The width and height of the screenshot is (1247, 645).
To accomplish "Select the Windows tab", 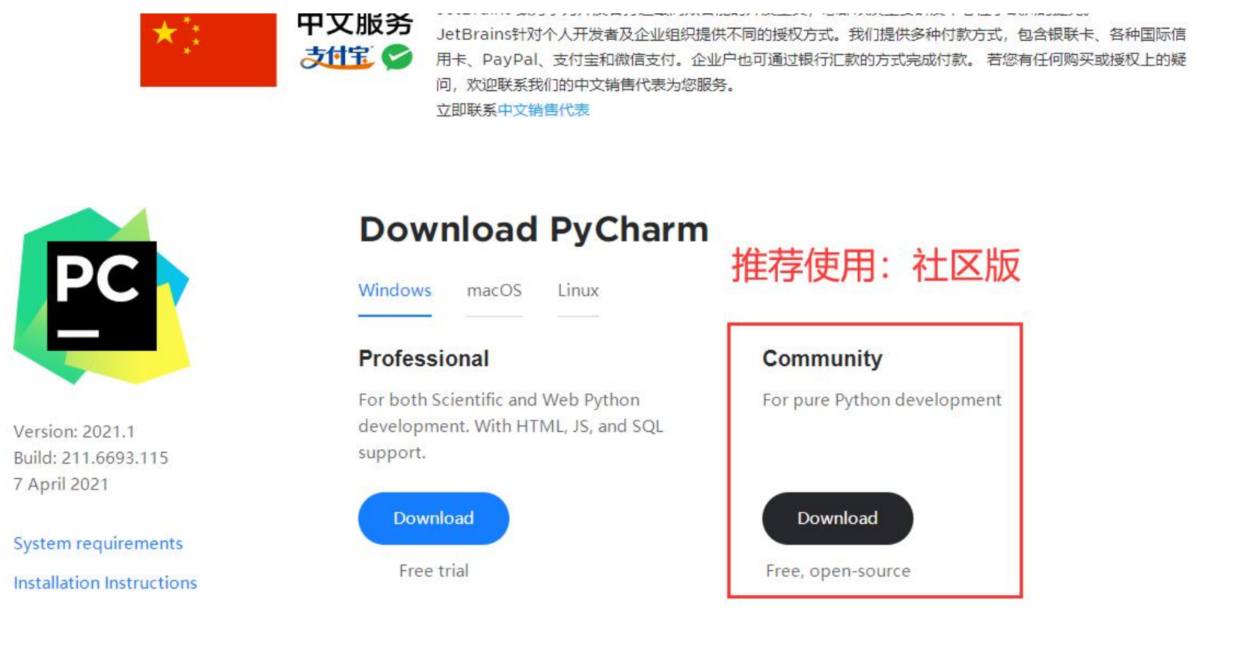I will [395, 290].
